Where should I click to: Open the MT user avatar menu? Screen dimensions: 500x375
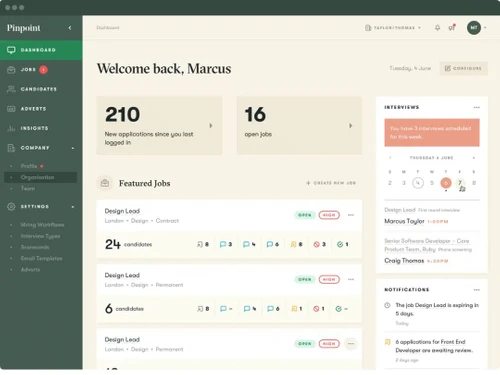474,28
